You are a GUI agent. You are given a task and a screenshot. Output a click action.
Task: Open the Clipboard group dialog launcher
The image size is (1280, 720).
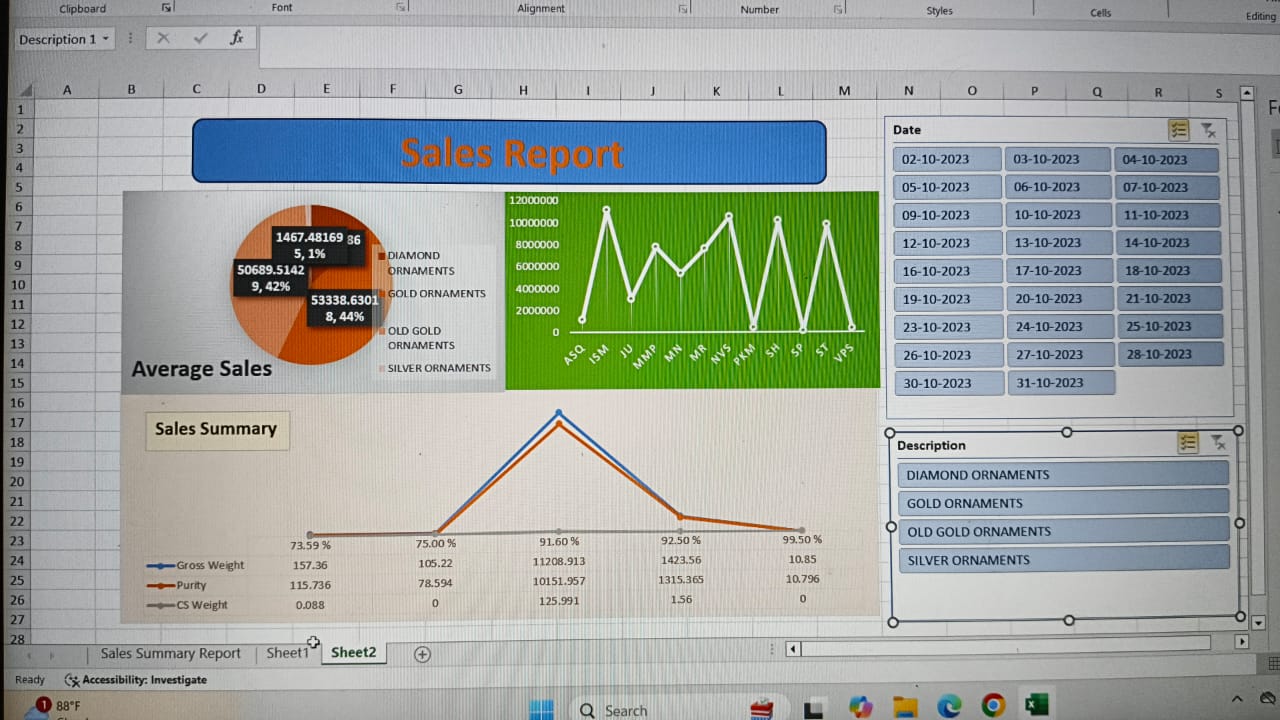(x=166, y=8)
